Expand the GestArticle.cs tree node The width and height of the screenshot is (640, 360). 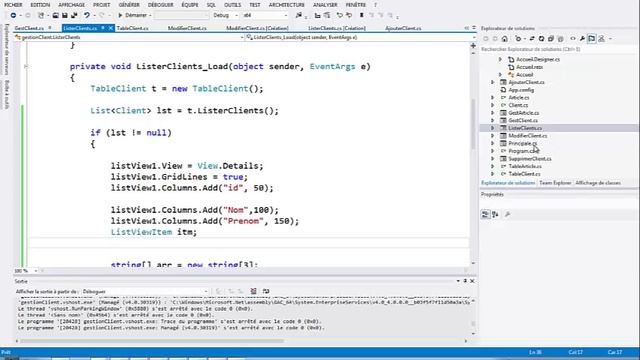click(x=493, y=113)
